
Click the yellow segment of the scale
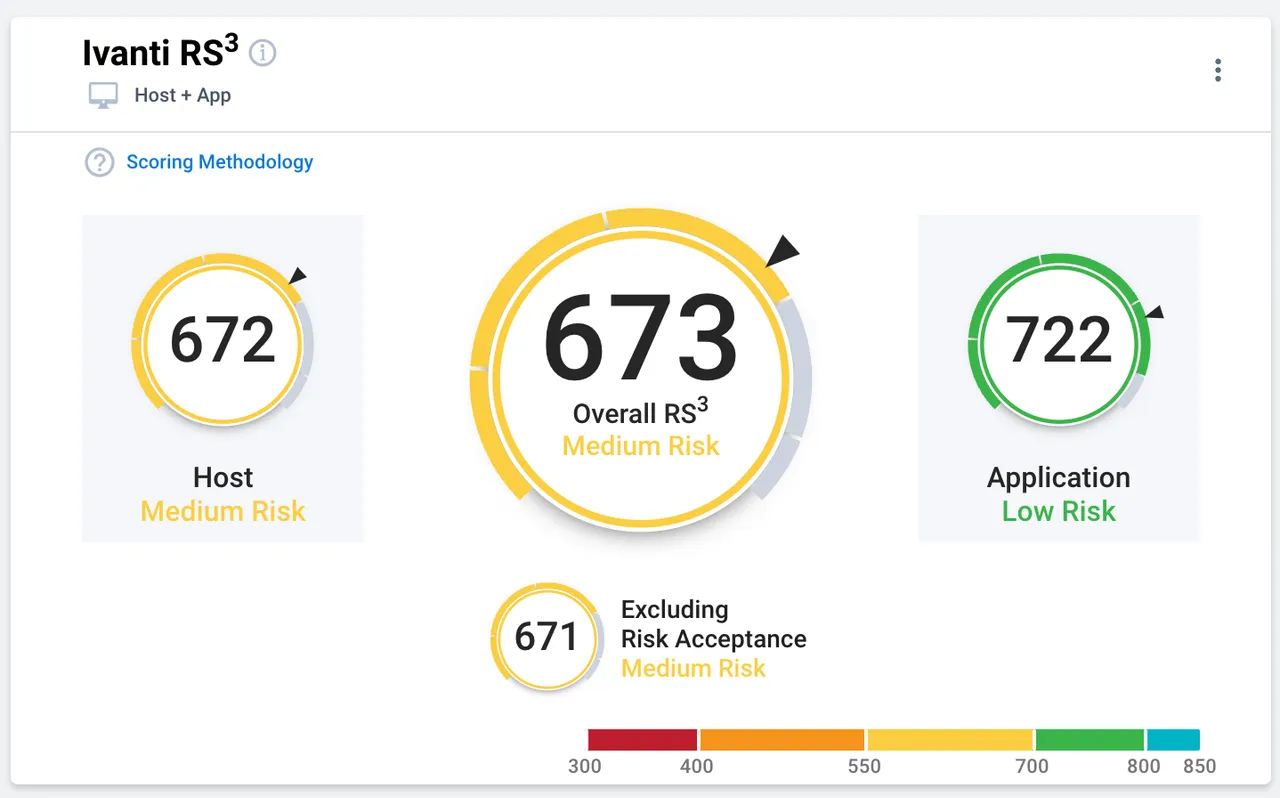950,740
